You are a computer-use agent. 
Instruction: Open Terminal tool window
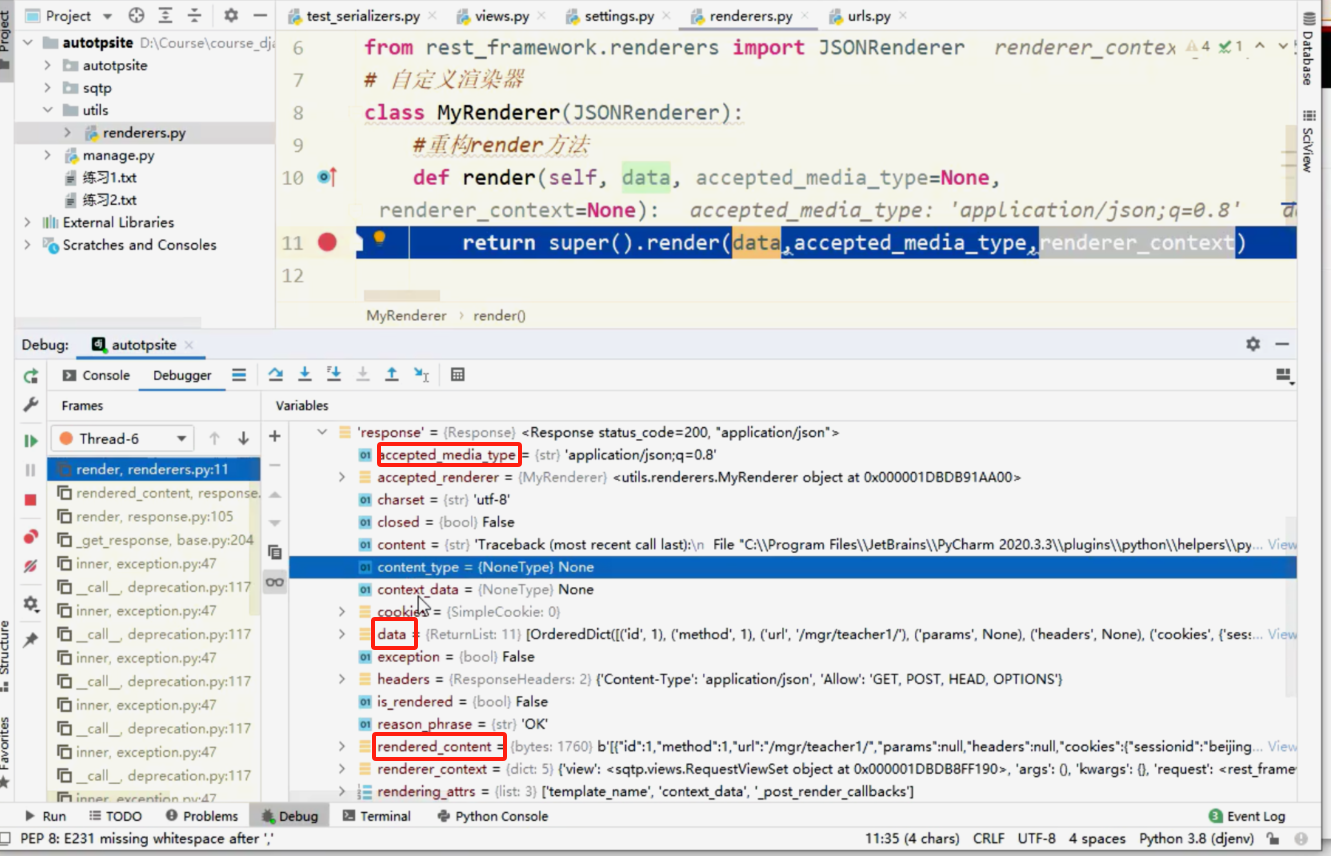pos(376,816)
